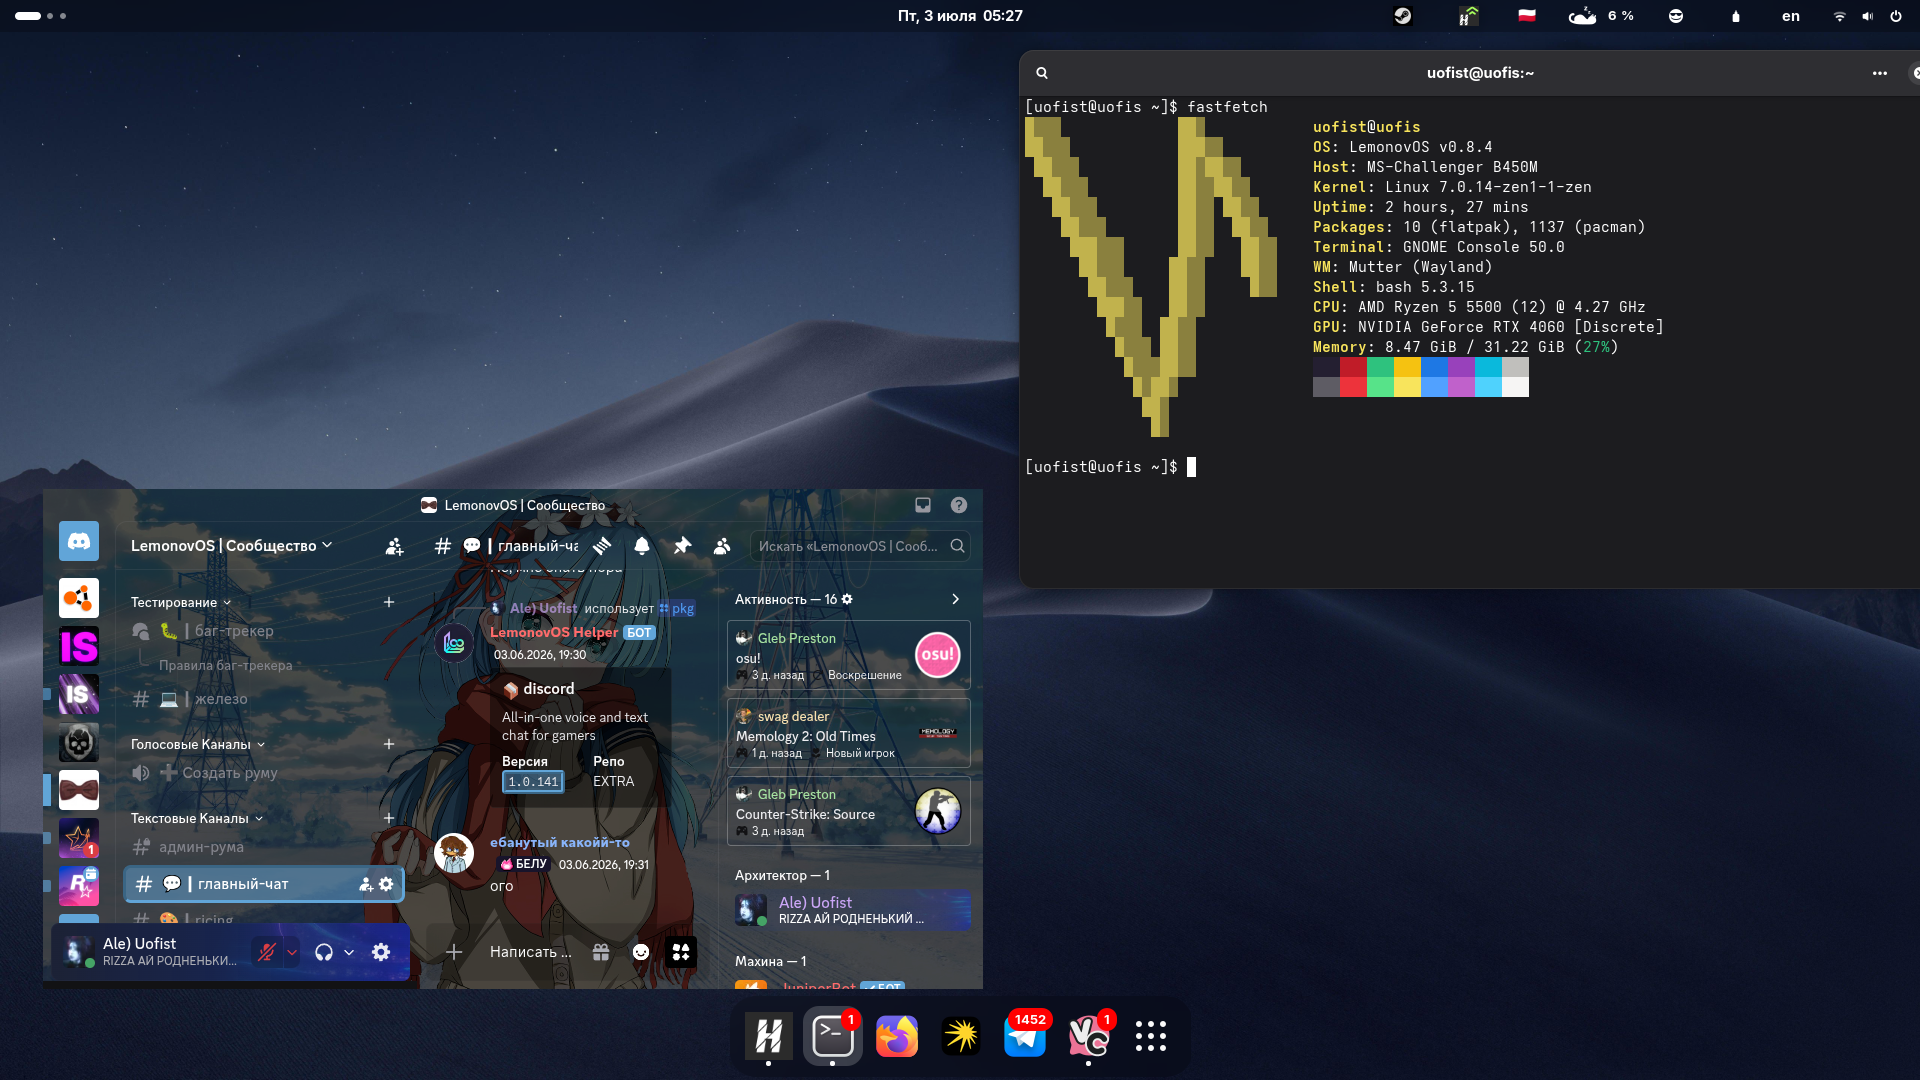Open the pink IS server icon
1920x1080 pixels.
[79, 646]
